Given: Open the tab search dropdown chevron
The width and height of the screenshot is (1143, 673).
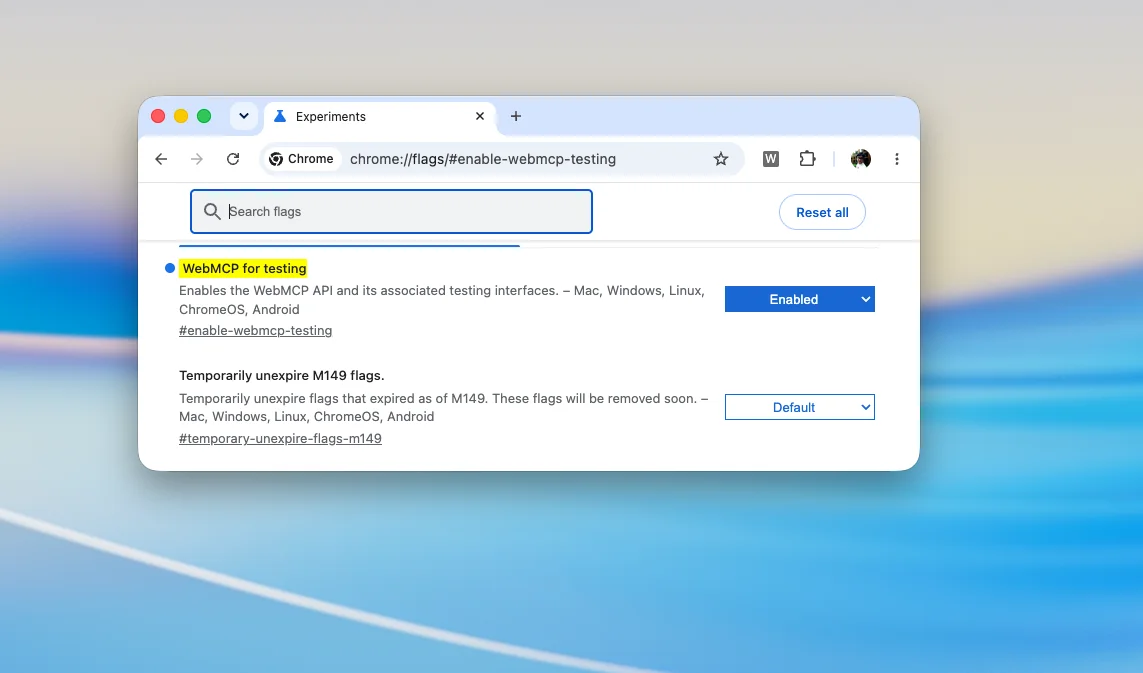Looking at the screenshot, I should [x=243, y=116].
